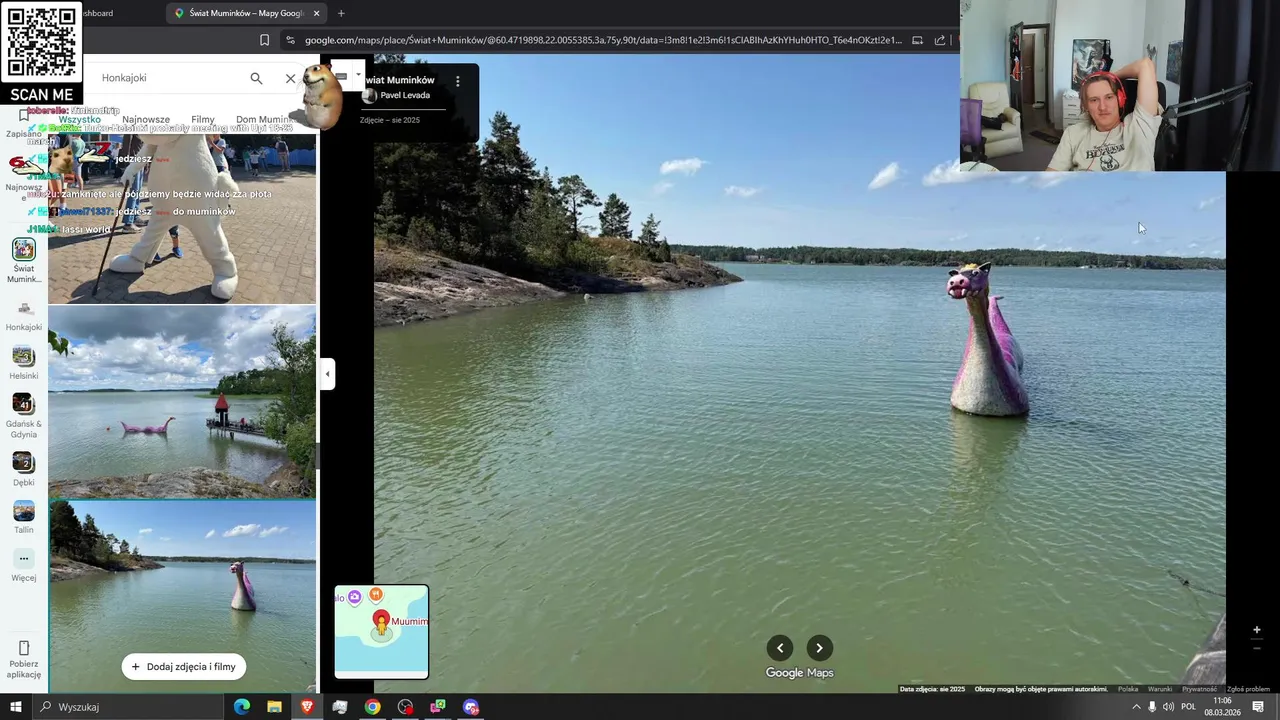The image size is (1280, 720).
Task: Click the Polska footer link
Action: pos(1128,689)
